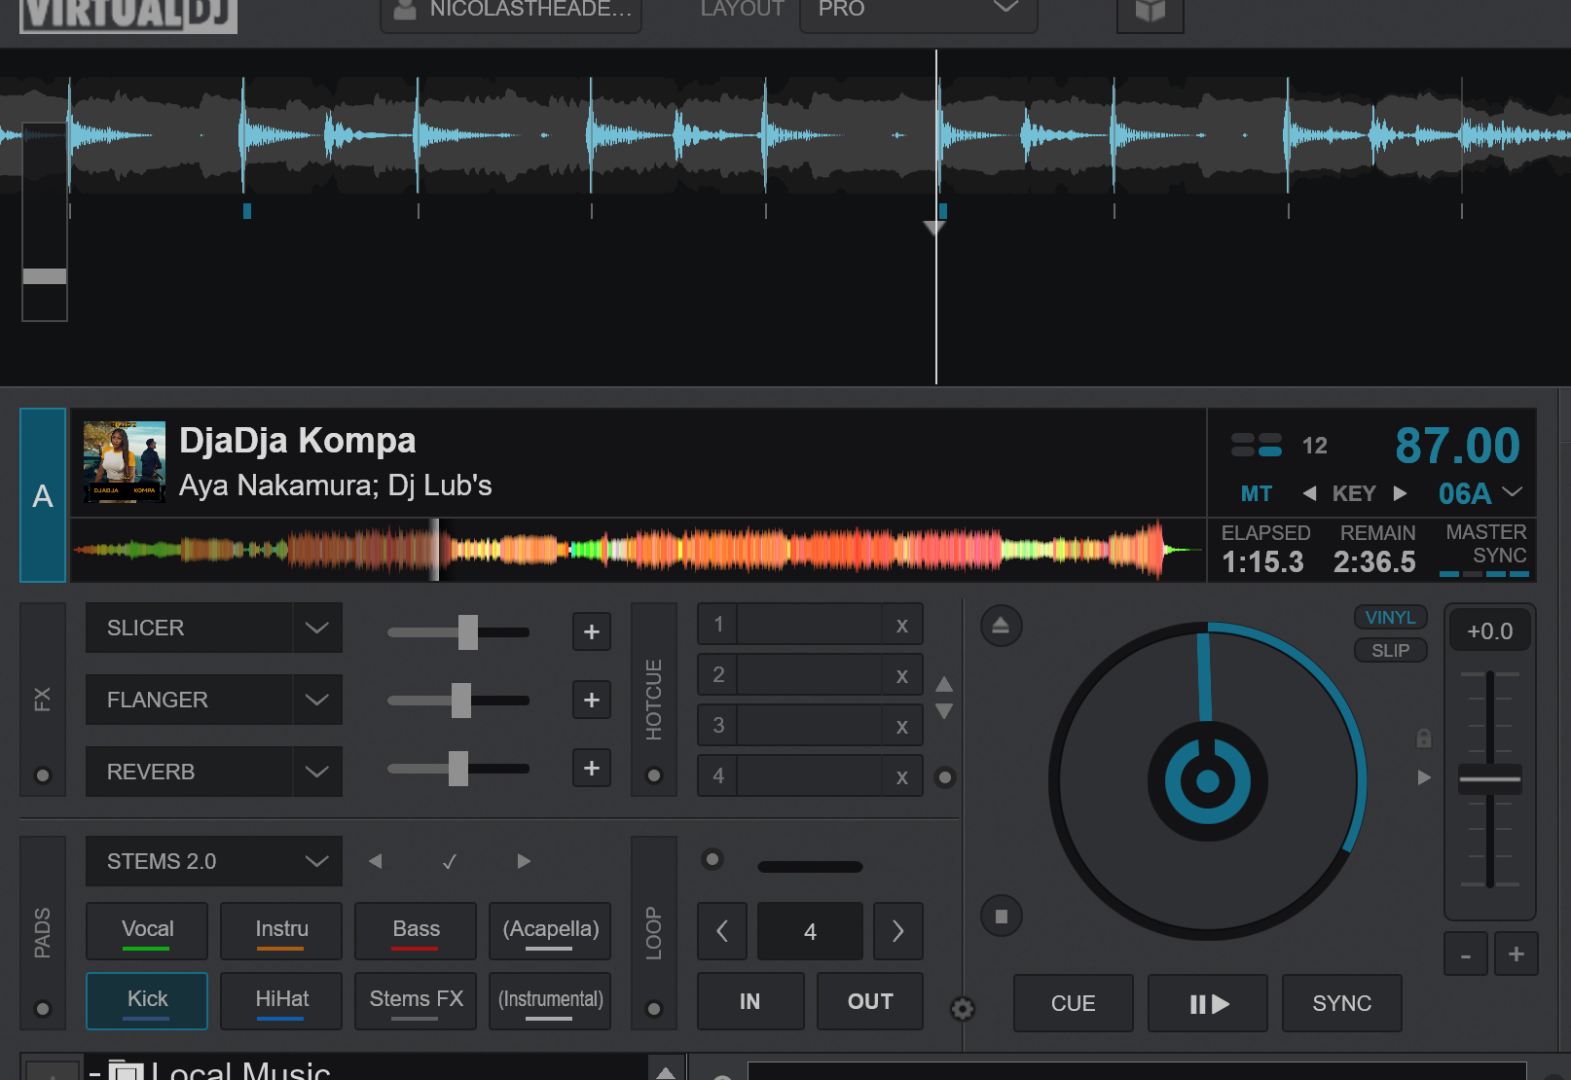Click the dot button right of hotcue 4
The height and width of the screenshot is (1080, 1571).
click(945, 777)
